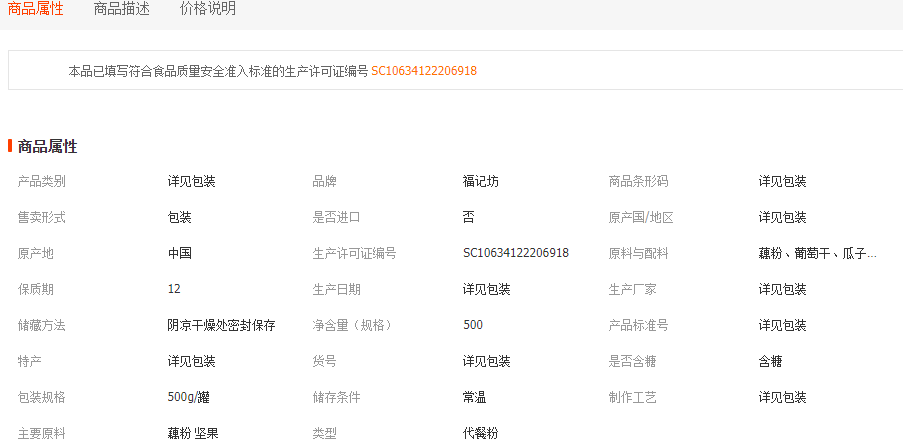Viewport: 903px width, 445px height.
Task: Click the 制作工艺 label
Action: tap(633, 397)
